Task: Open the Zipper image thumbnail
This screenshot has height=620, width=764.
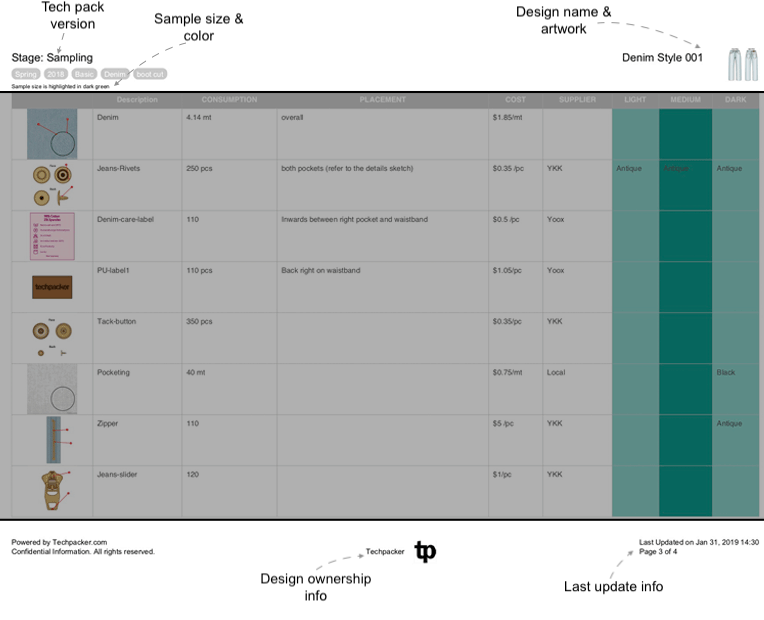Action: (58, 440)
